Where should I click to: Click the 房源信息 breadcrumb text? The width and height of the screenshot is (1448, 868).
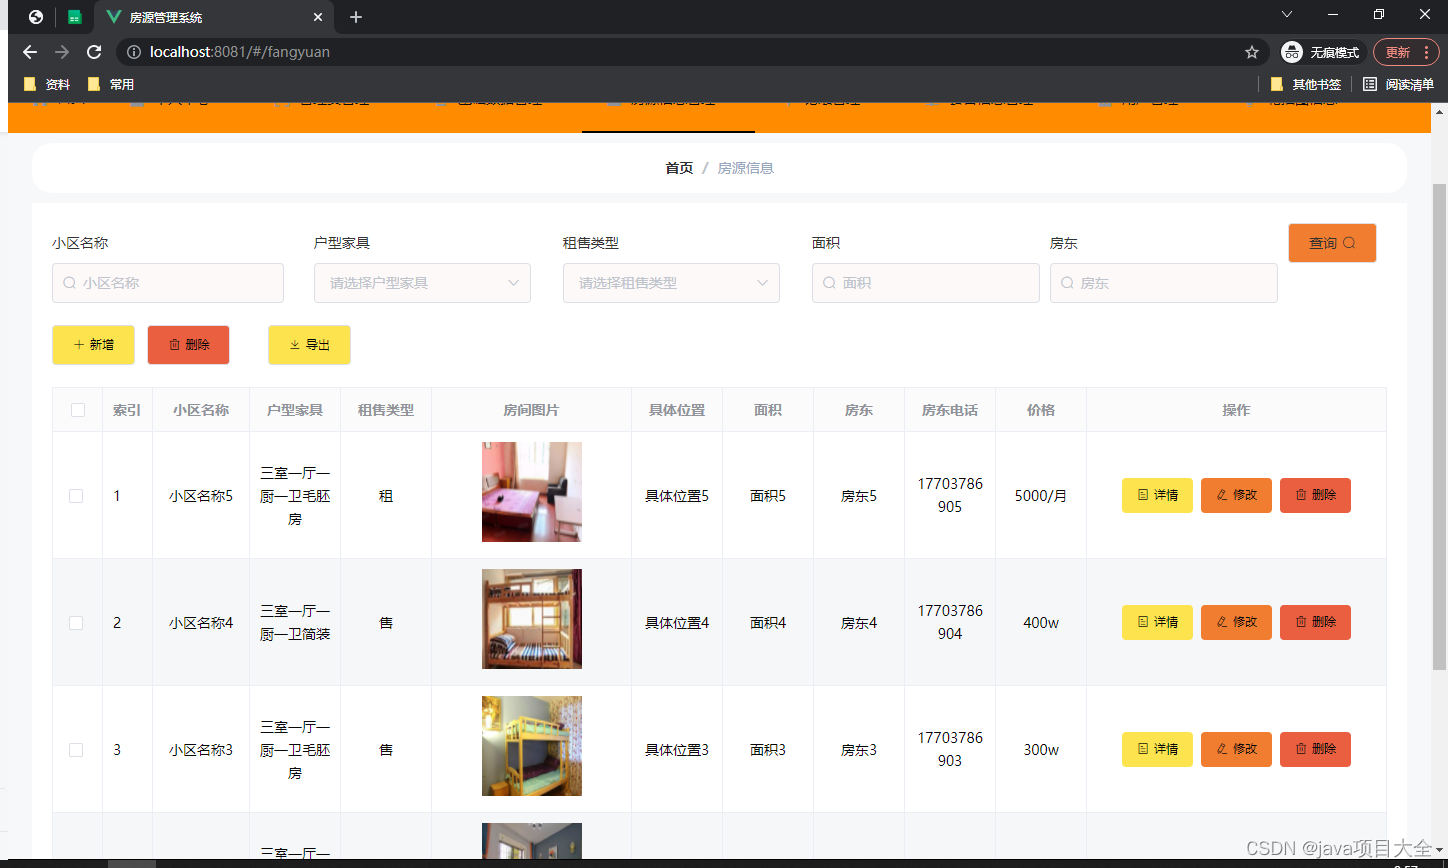tap(746, 168)
